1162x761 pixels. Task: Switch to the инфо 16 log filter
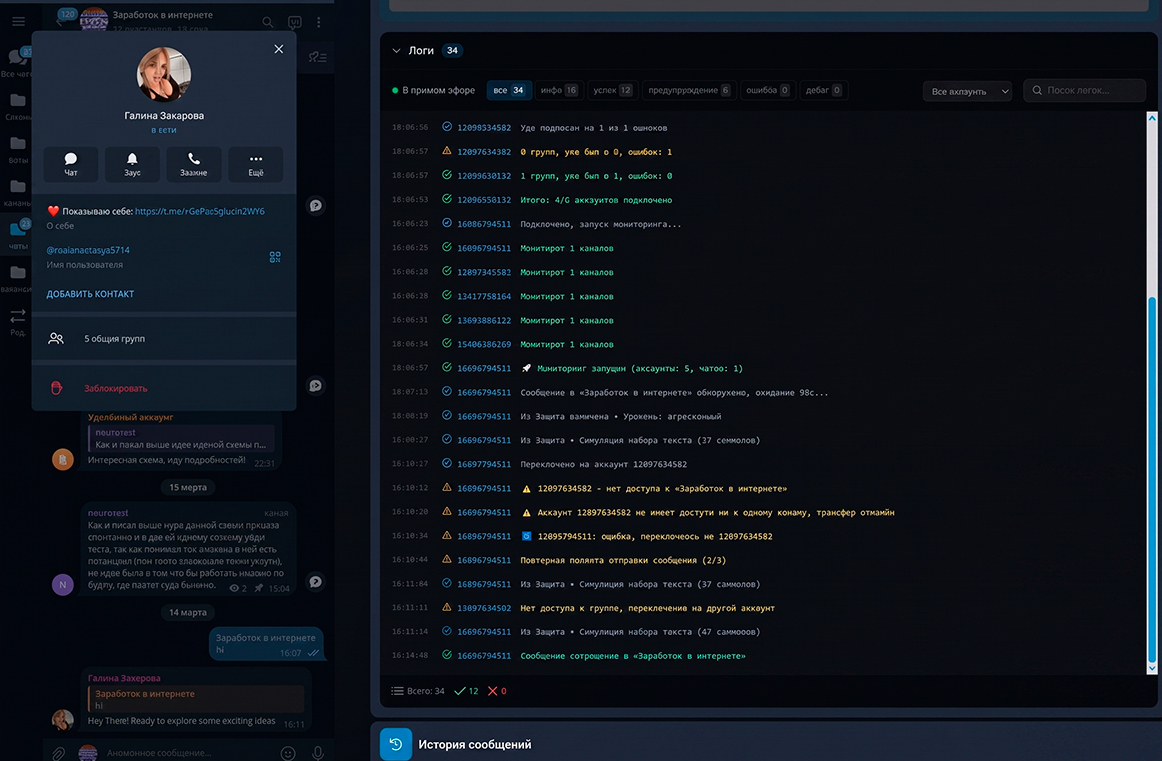(x=559, y=90)
